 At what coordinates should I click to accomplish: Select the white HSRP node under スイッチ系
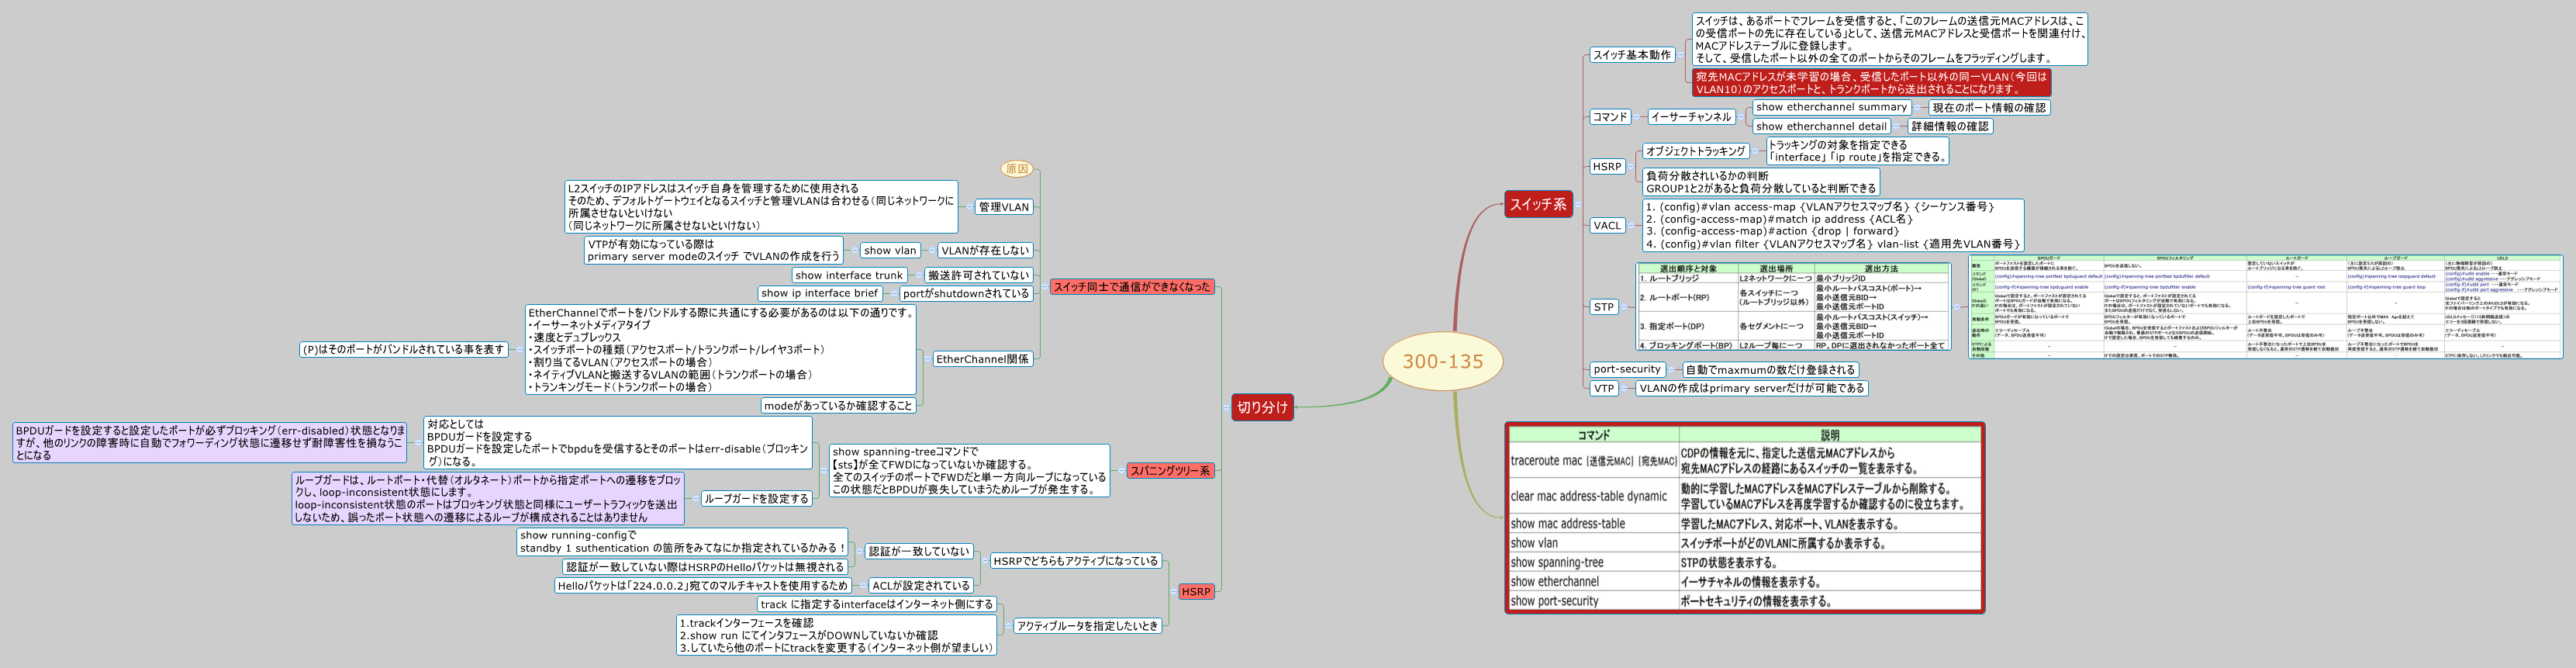coord(1607,167)
